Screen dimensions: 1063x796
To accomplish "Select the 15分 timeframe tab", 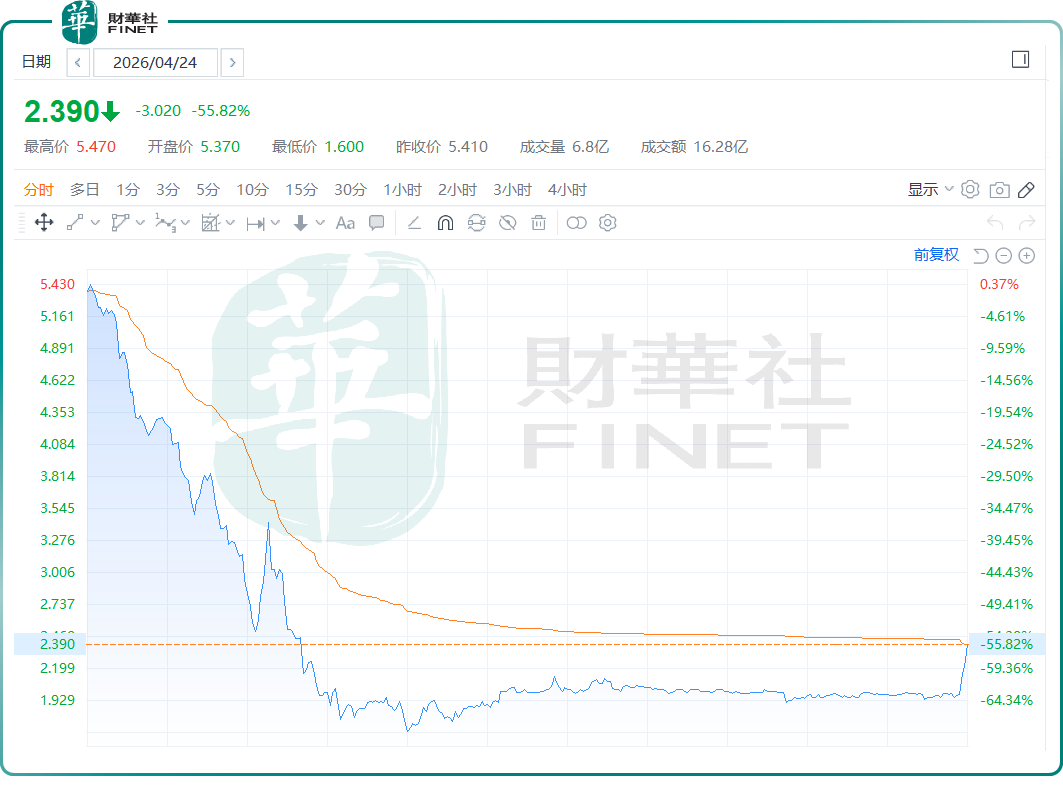I will coord(302,190).
